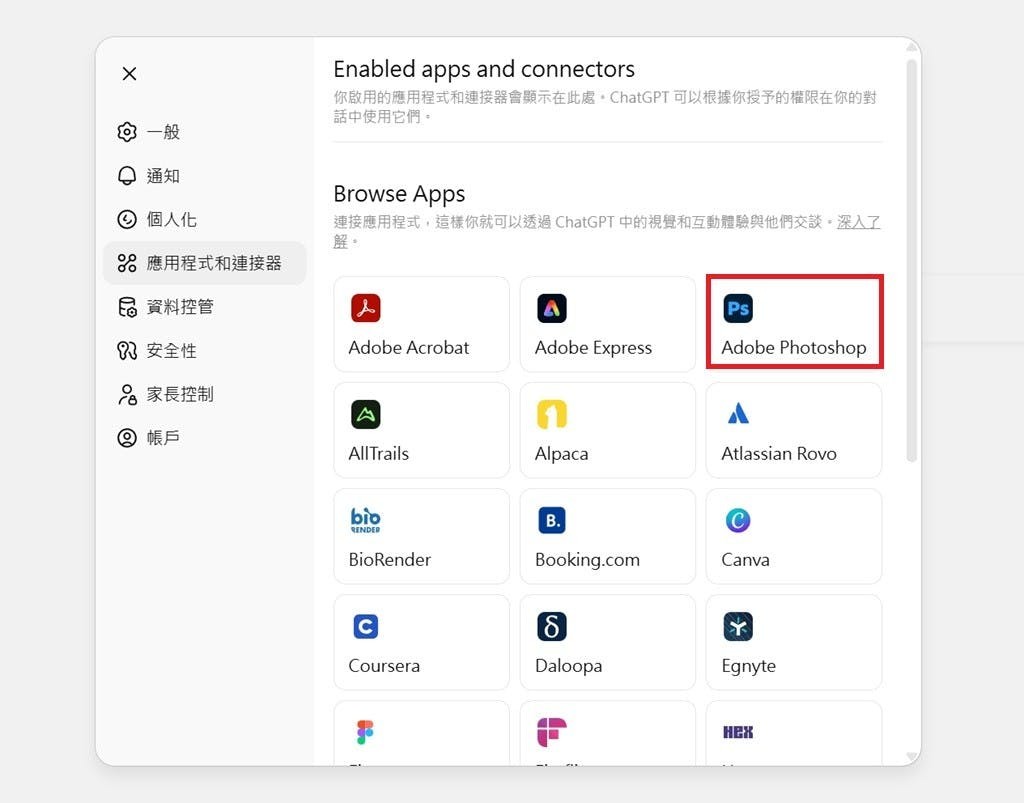Click the Egnyte logo icon
This screenshot has width=1024, height=803.
(738, 627)
